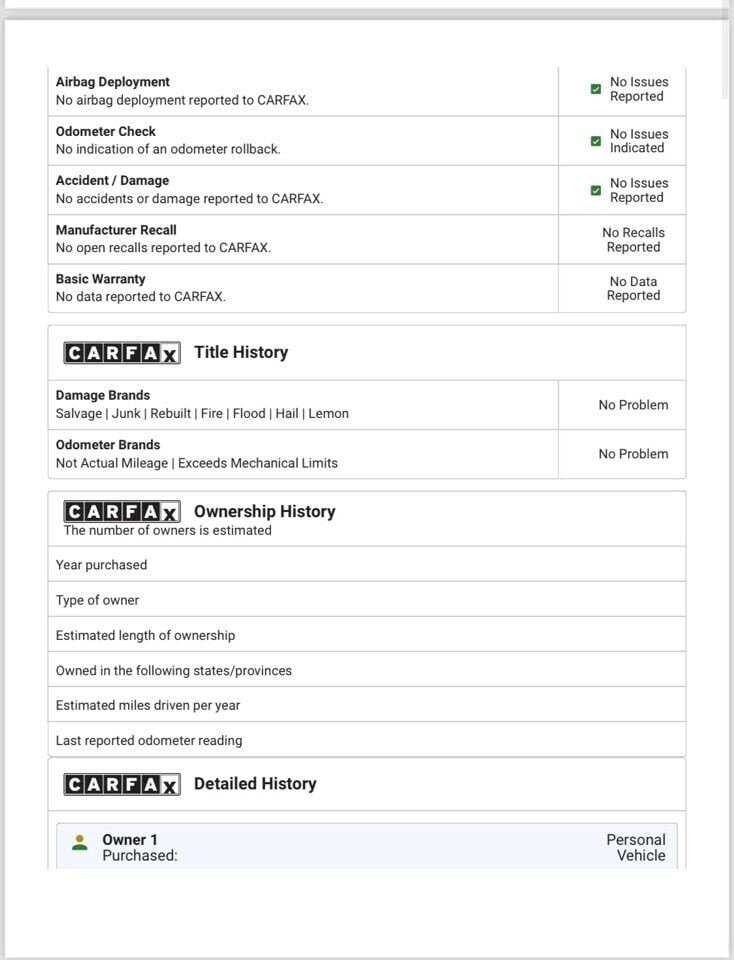Open the Title History section header
The image size is (734, 960).
241,352
